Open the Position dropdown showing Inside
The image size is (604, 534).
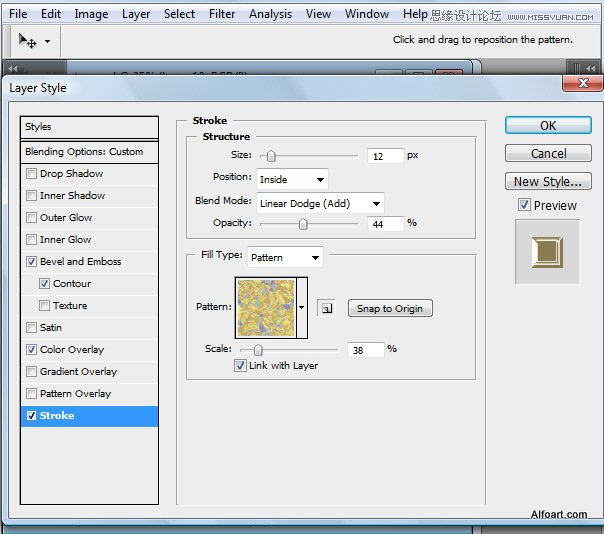292,179
